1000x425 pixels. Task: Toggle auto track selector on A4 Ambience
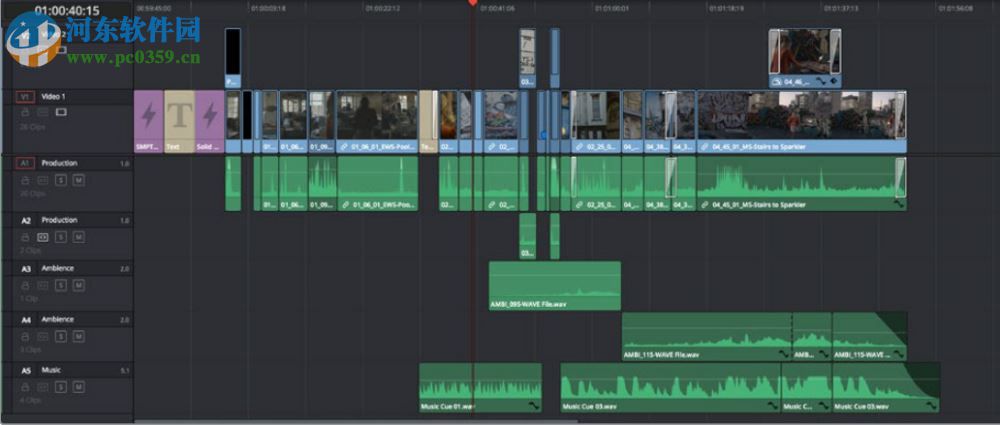pyautogui.click(x=43, y=336)
